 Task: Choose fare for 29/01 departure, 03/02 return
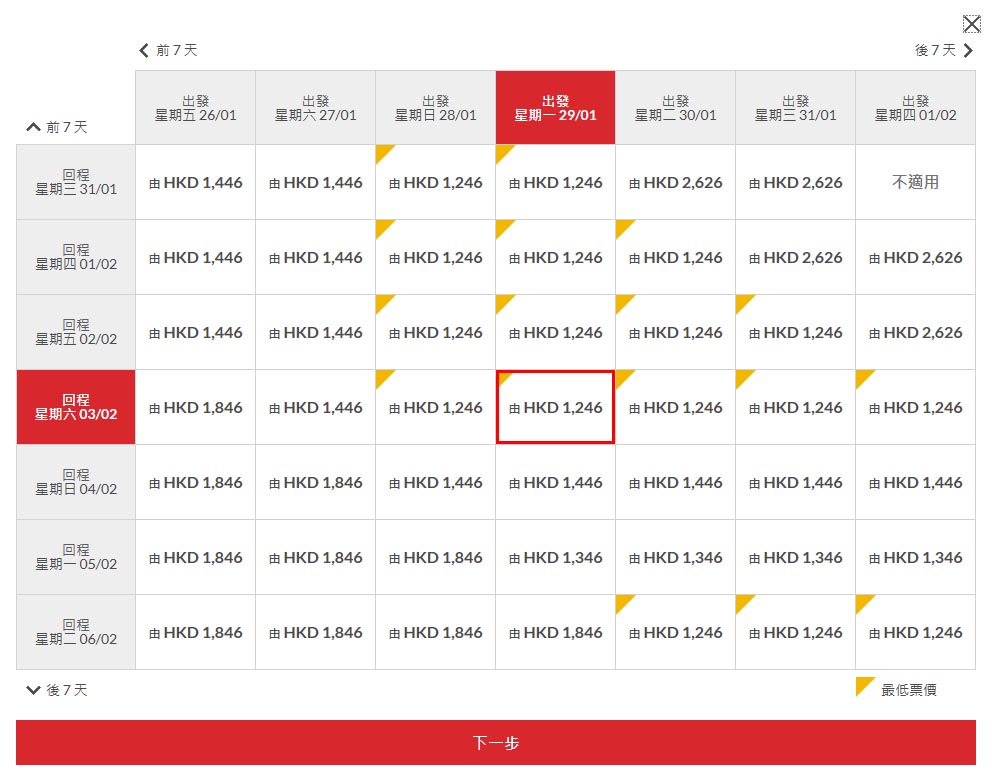click(x=555, y=407)
